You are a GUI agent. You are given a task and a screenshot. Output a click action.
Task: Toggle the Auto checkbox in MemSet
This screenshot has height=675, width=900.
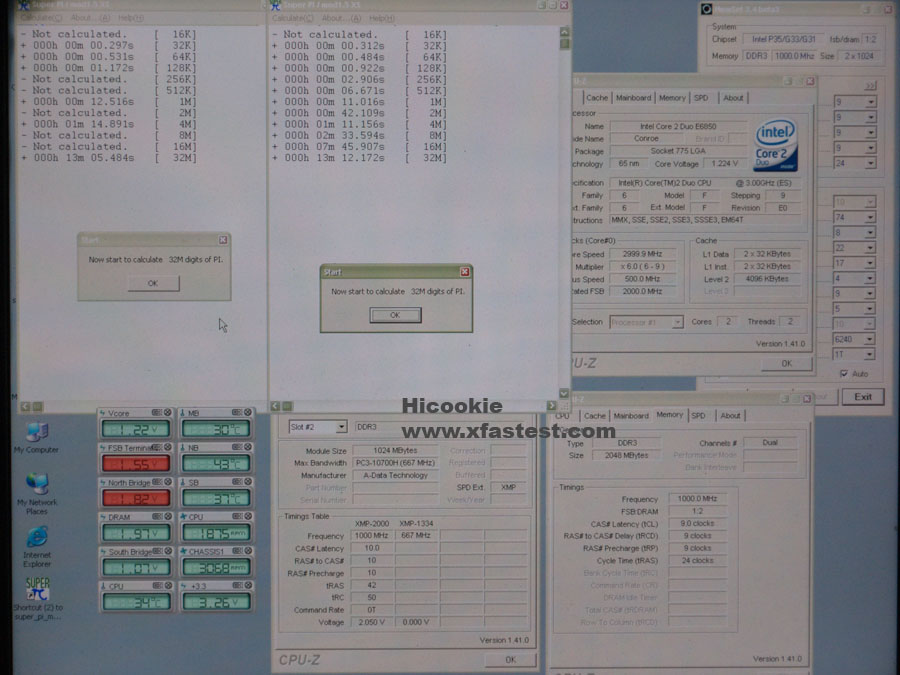[x=844, y=374]
